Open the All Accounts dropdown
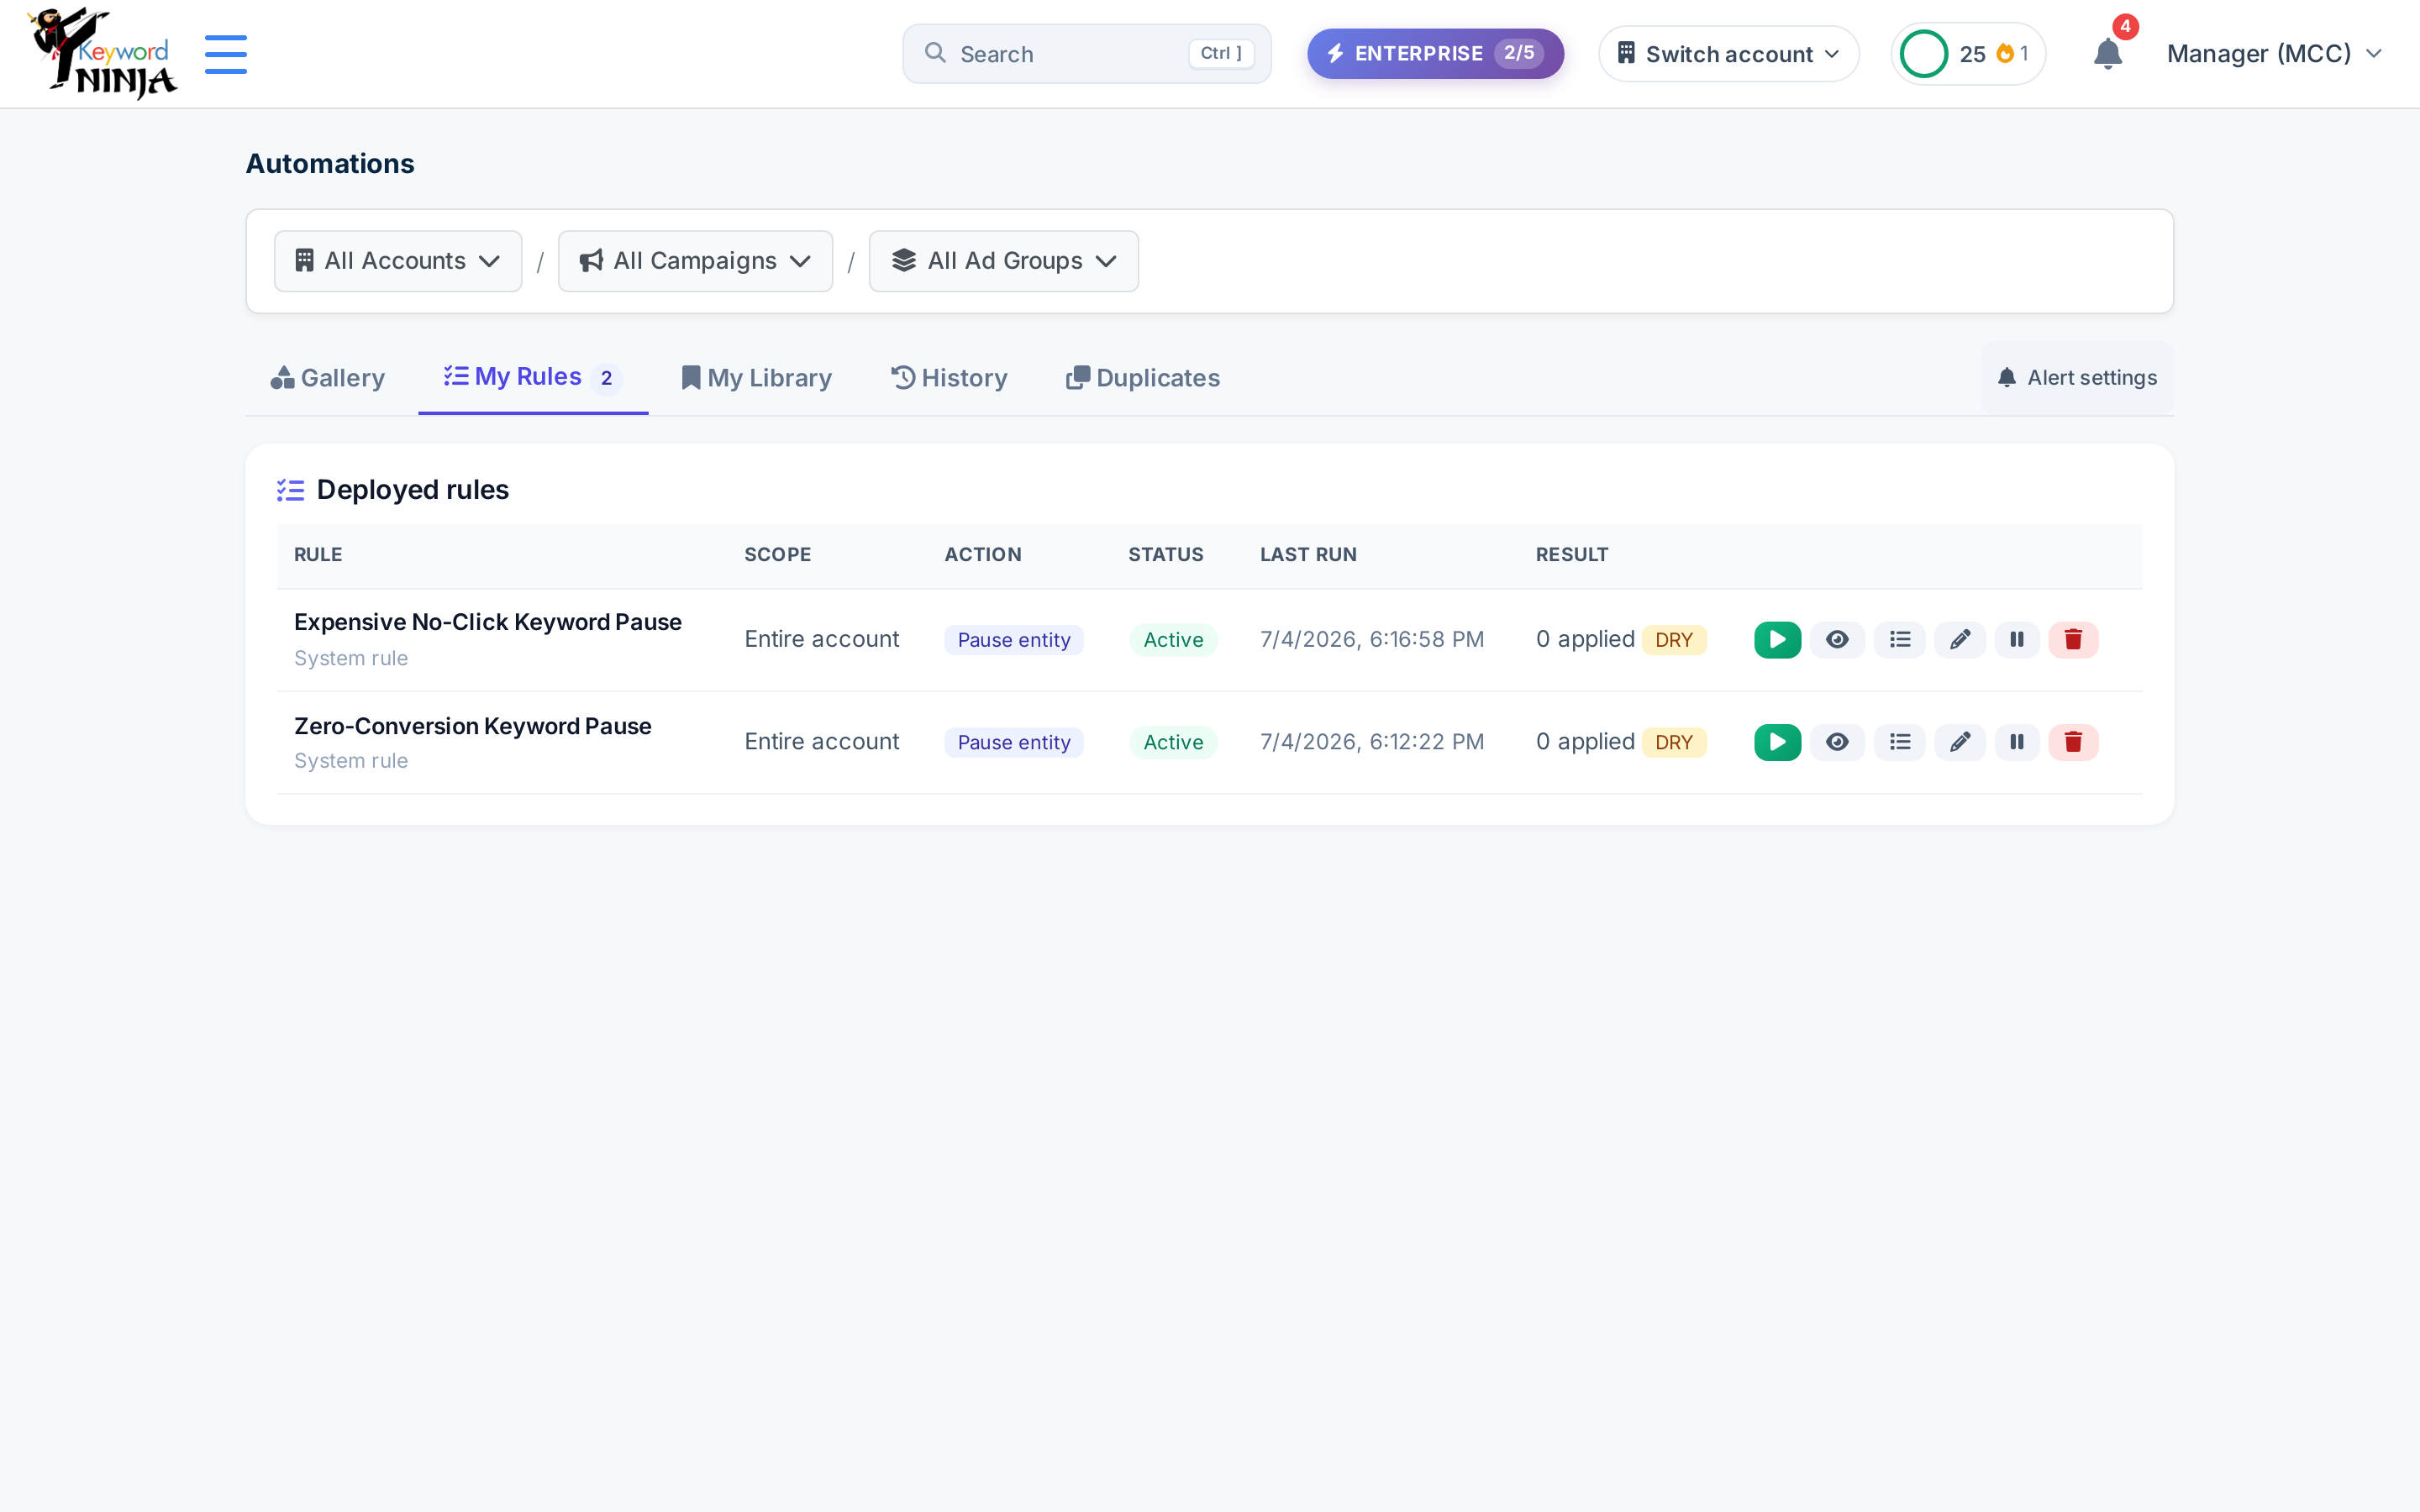 click(x=398, y=261)
